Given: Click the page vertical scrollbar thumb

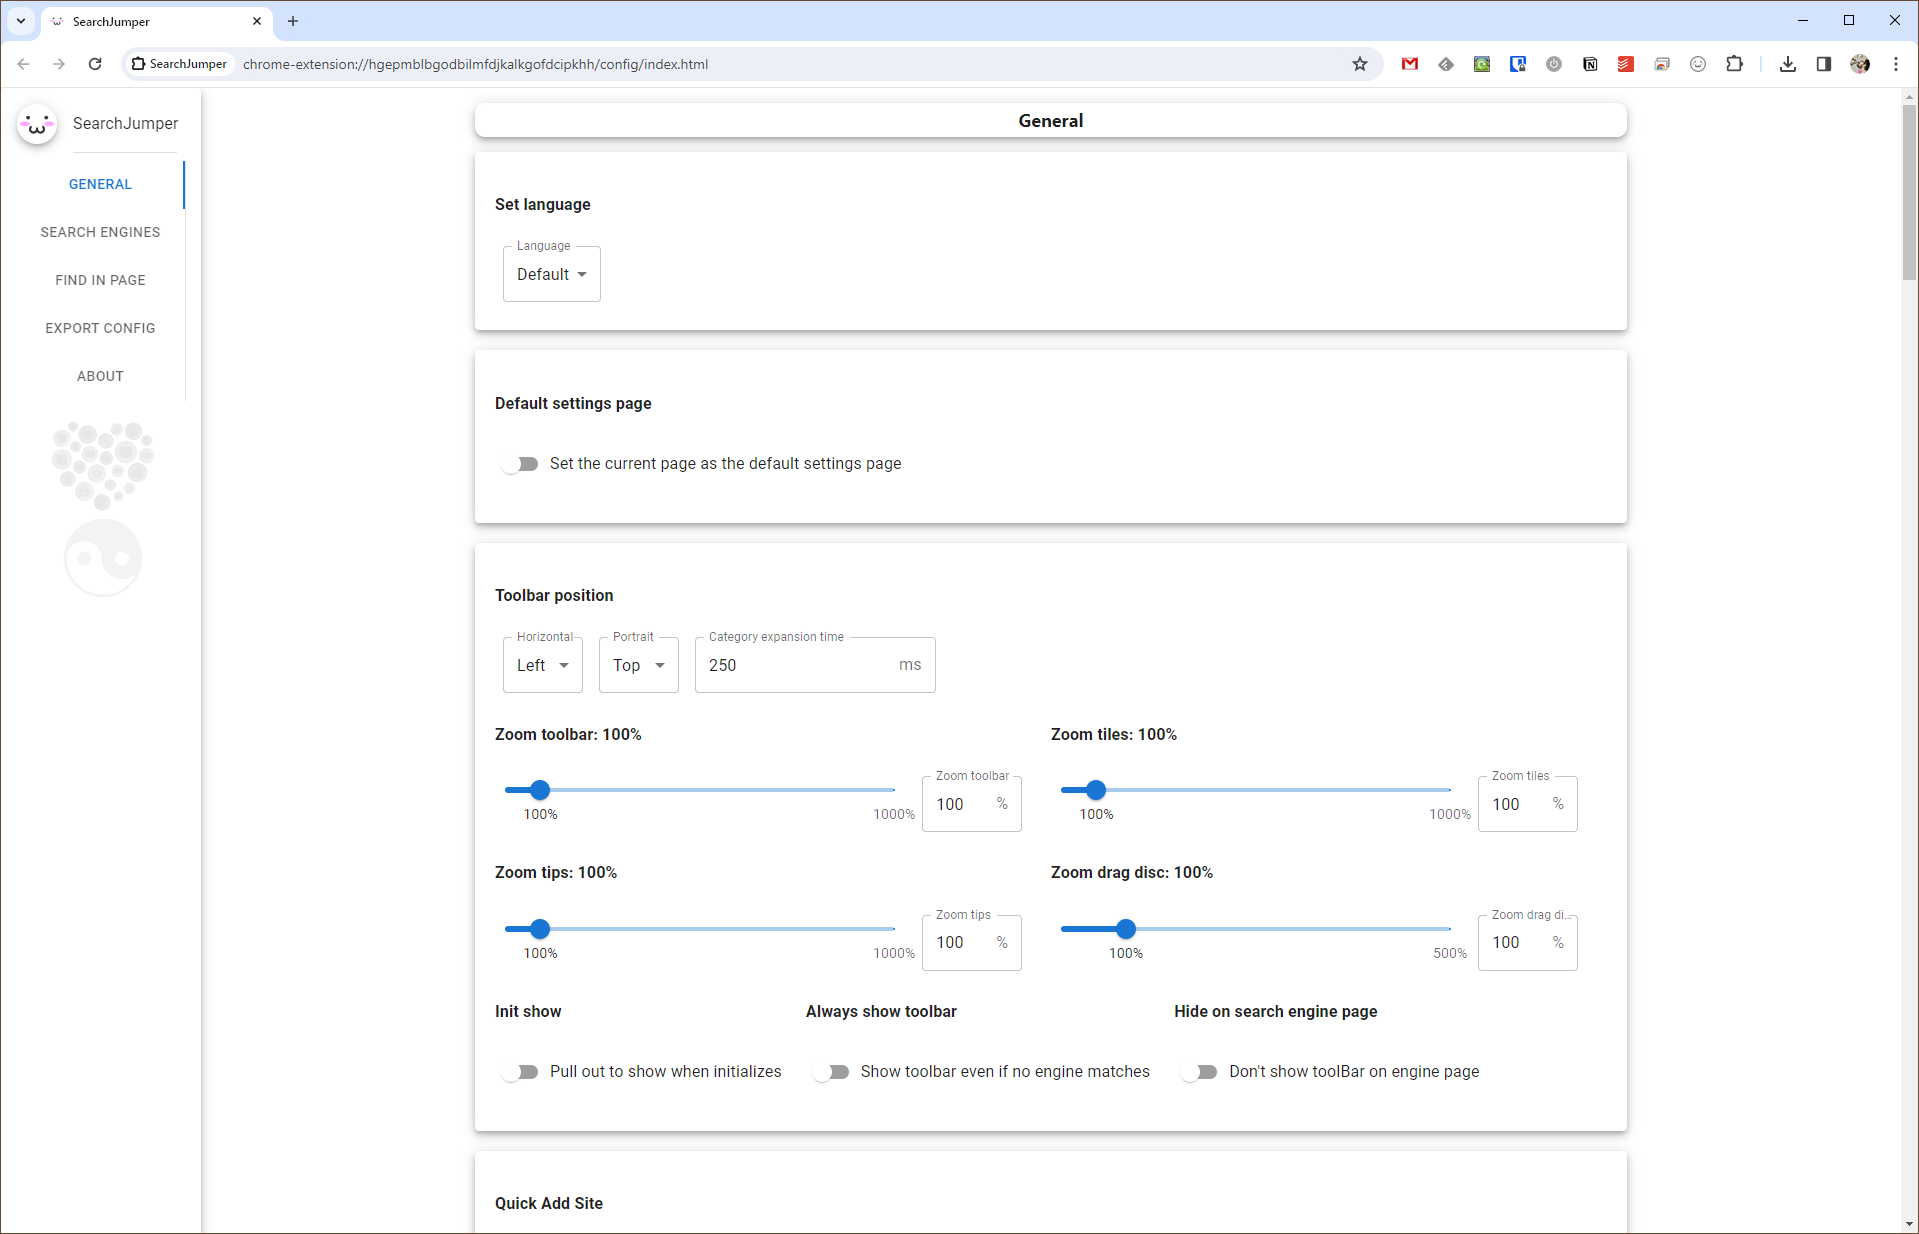Looking at the screenshot, I should [x=1910, y=192].
